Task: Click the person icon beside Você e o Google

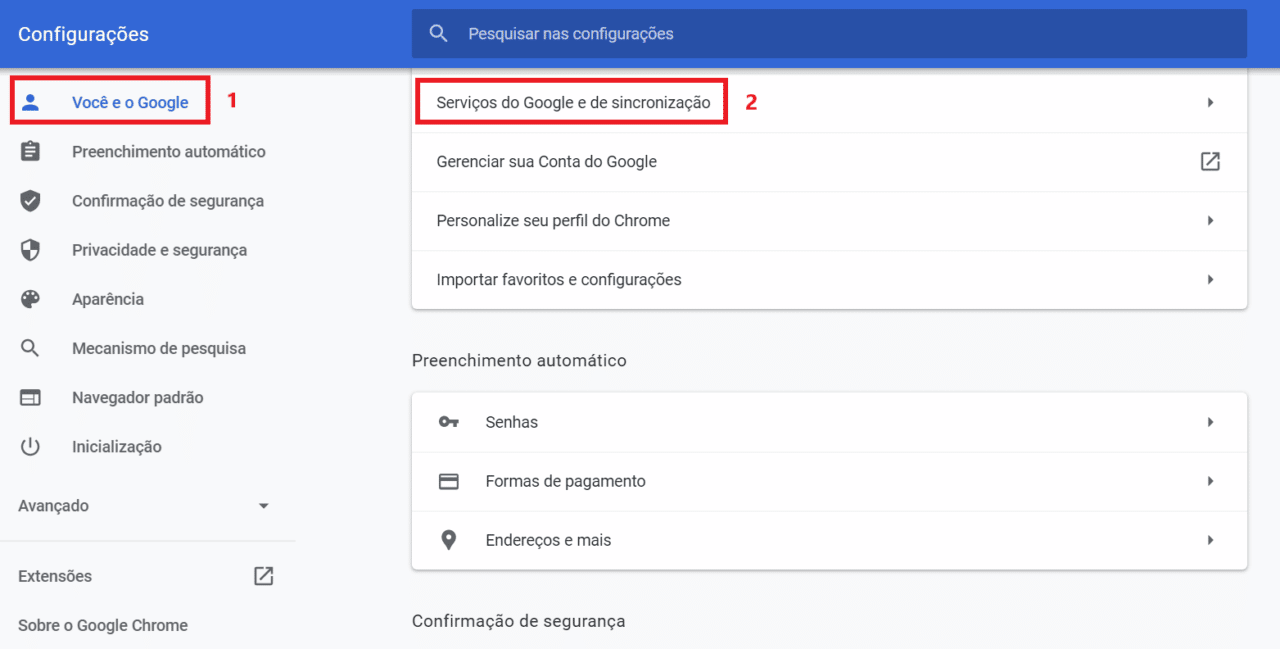Action: 31,102
